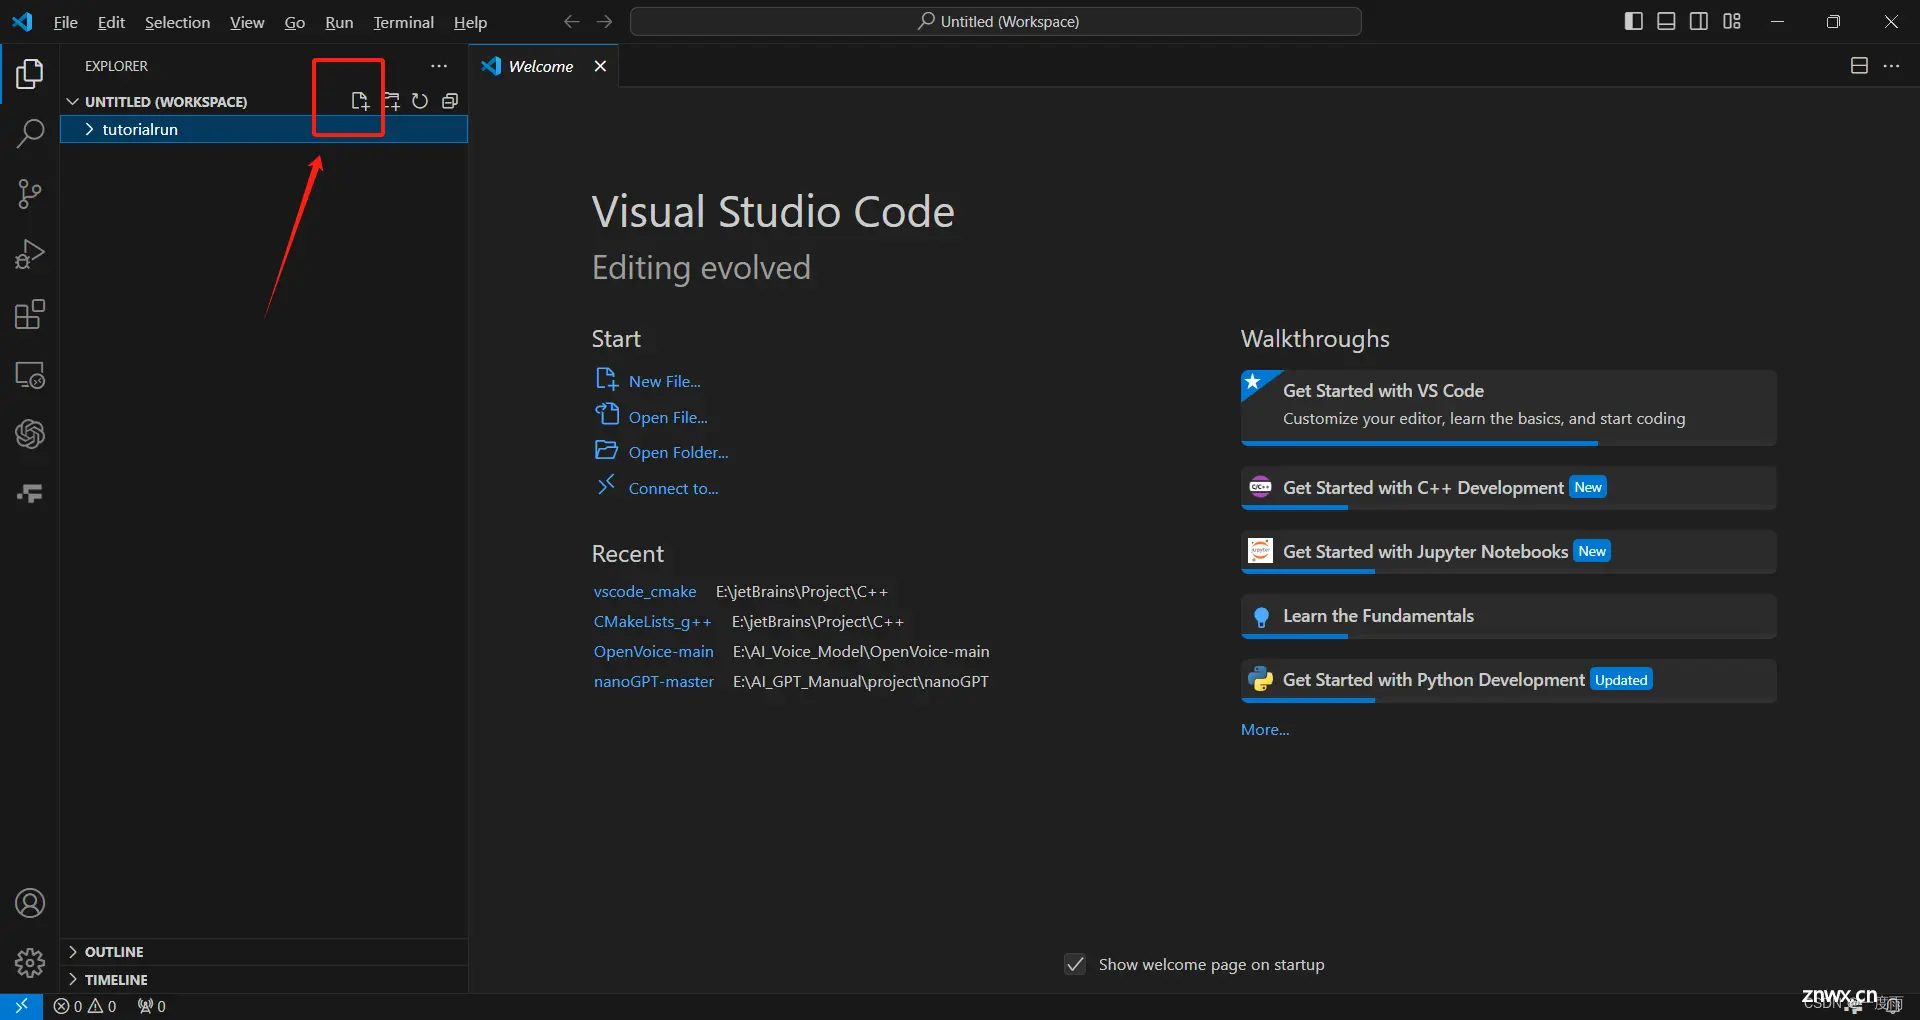Screen dimensions: 1920x1020
Task: Toggle the bottom Panel
Action: (1666, 22)
